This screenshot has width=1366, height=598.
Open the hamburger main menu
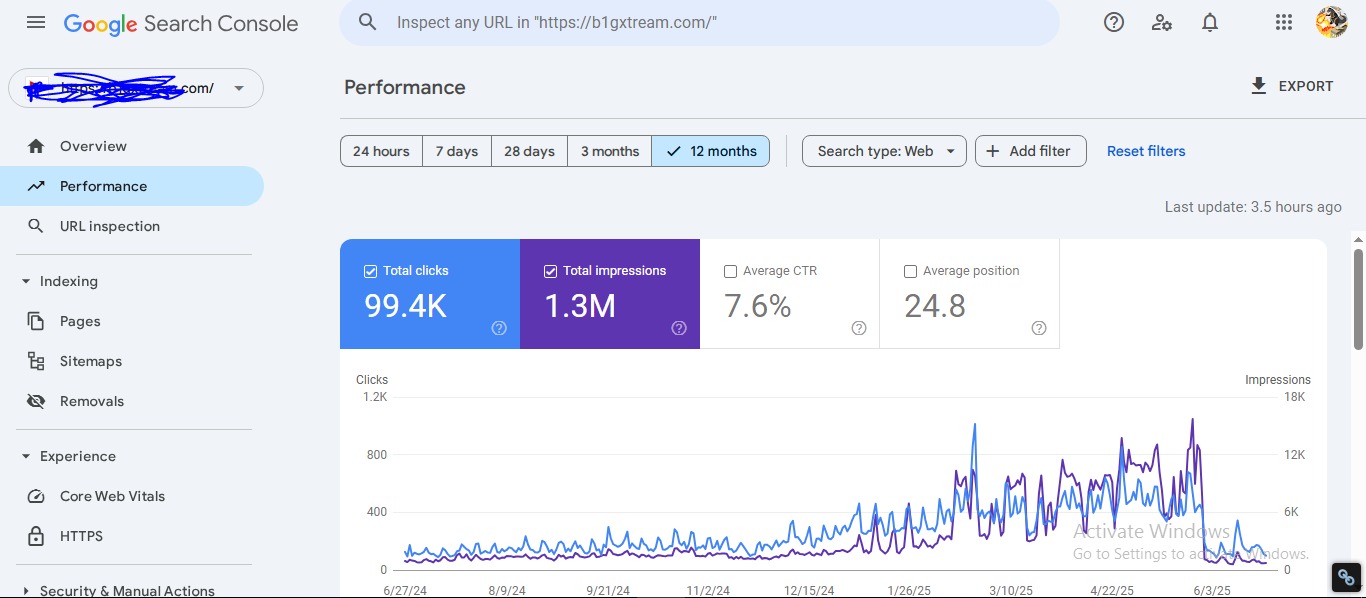[36, 22]
